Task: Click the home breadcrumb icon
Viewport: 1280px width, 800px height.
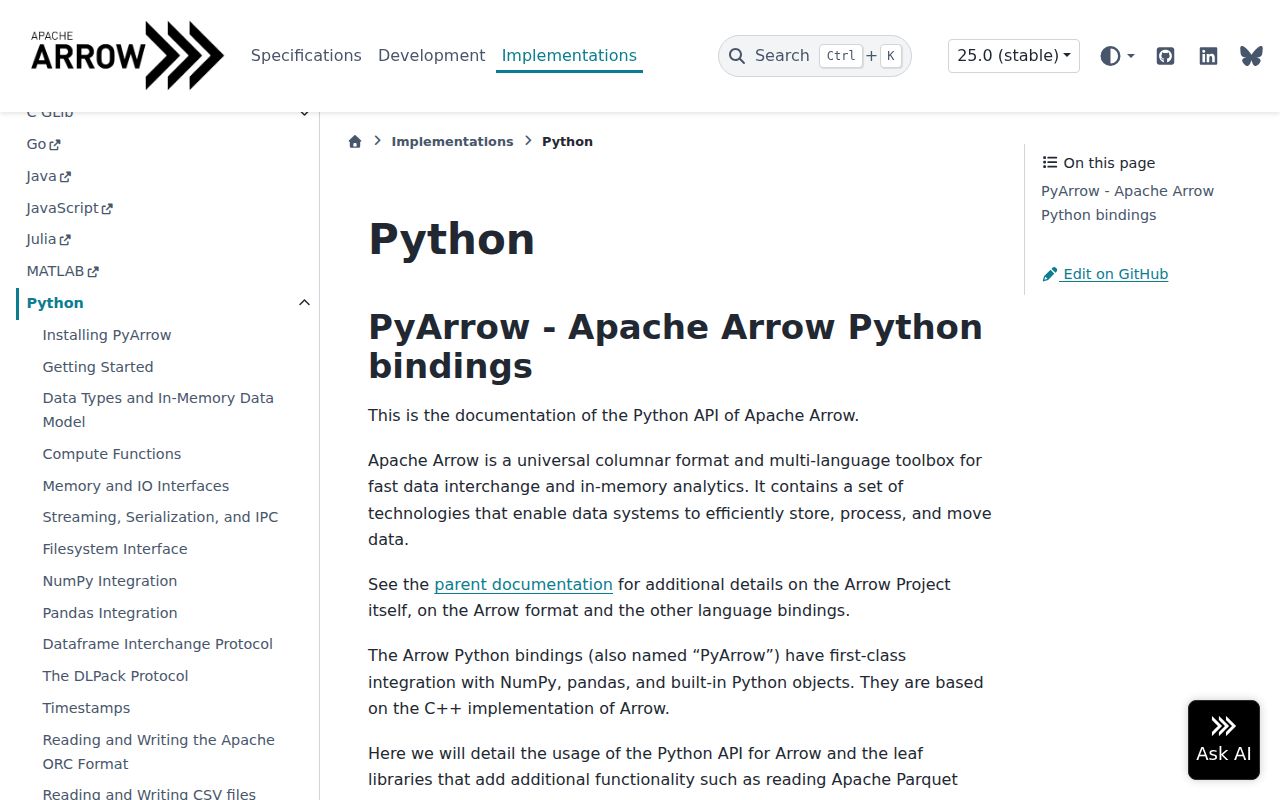Action: [354, 142]
